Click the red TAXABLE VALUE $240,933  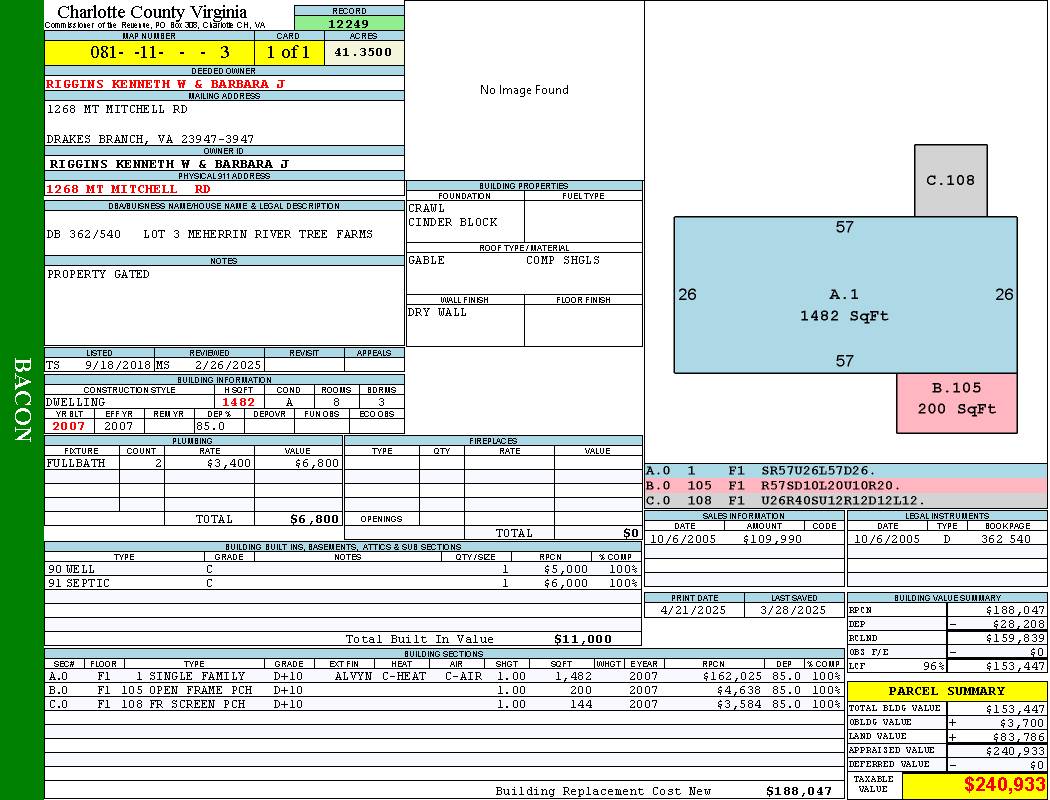pyautogui.click(x=1004, y=784)
